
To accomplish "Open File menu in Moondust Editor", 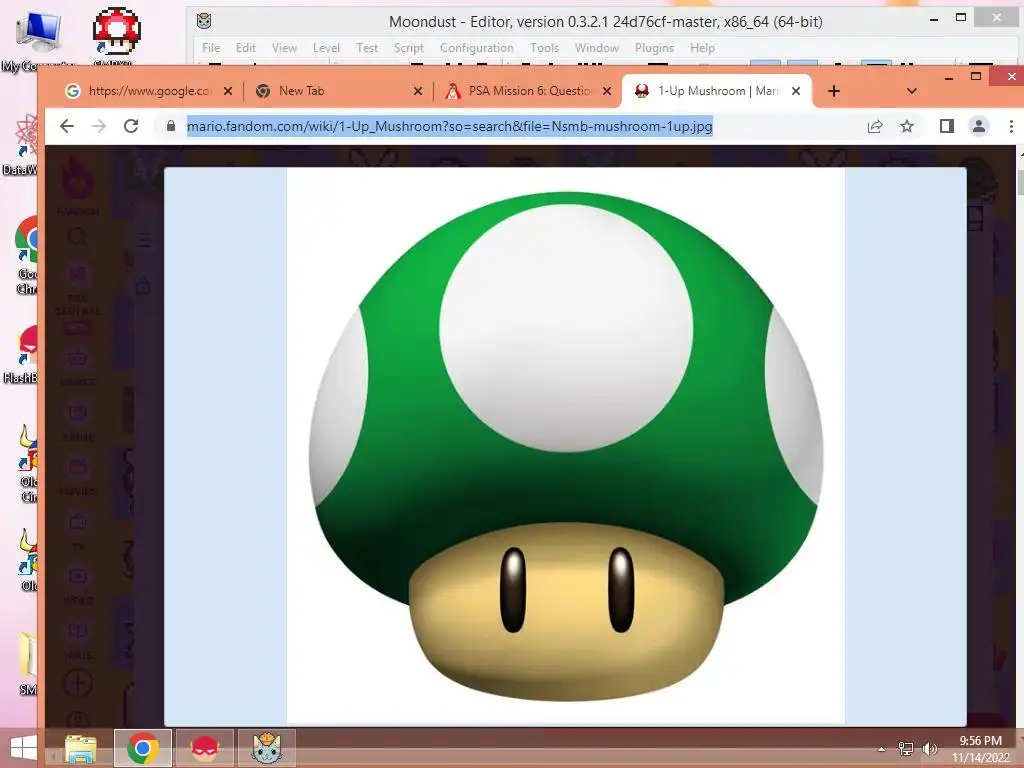I will coord(211,48).
